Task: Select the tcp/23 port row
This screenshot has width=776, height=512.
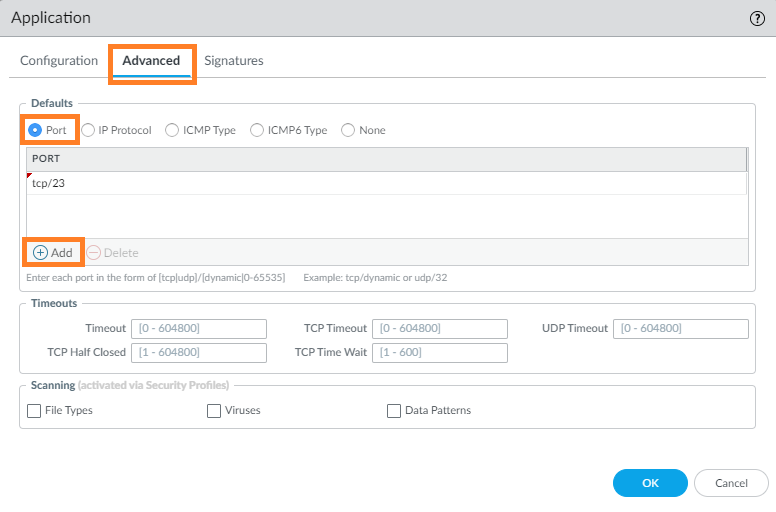Action: pyautogui.click(x=386, y=183)
